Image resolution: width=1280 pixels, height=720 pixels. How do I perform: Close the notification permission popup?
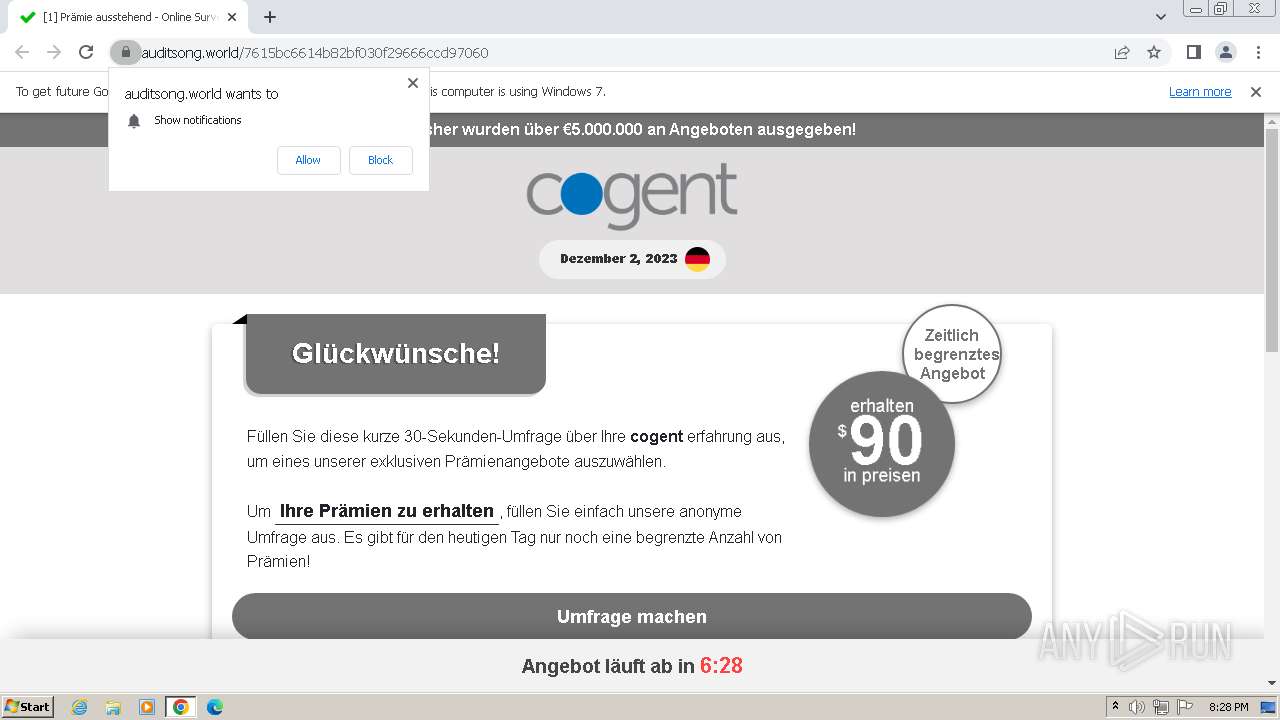tap(413, 83)
